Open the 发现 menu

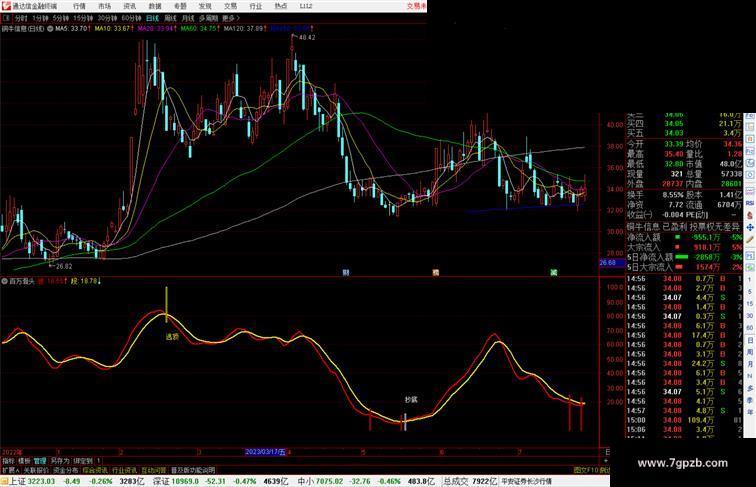tap(205, 6)
